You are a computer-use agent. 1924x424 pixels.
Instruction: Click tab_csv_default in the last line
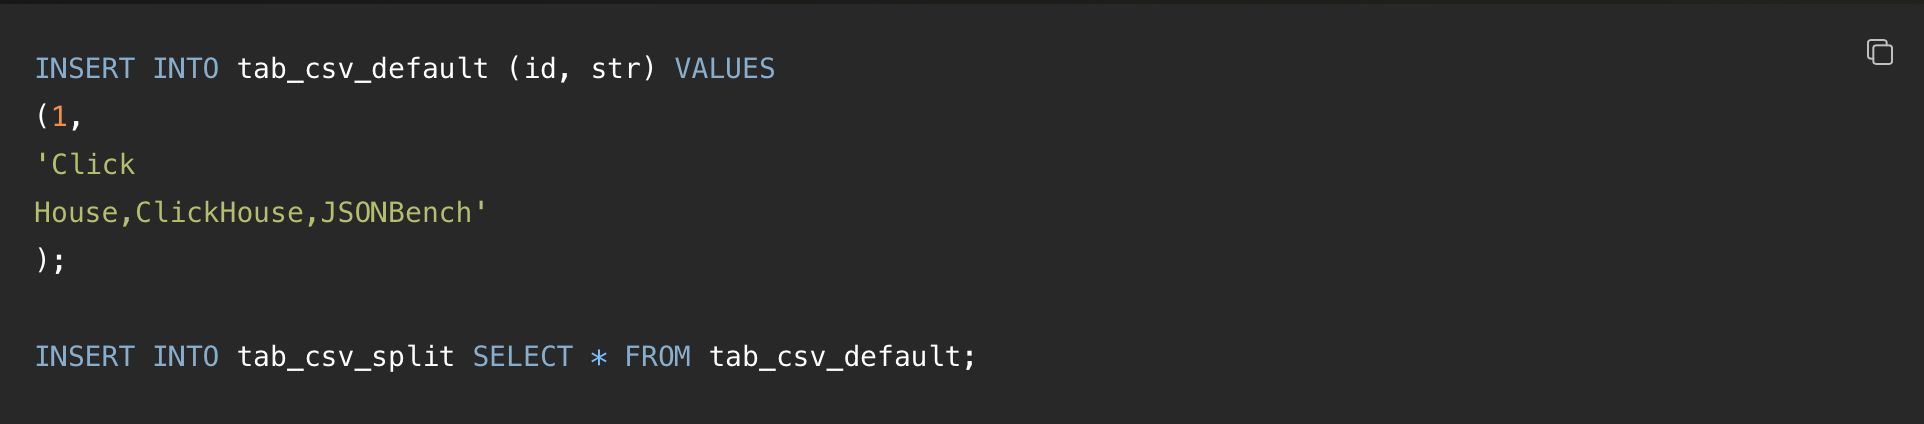(834, 357)
